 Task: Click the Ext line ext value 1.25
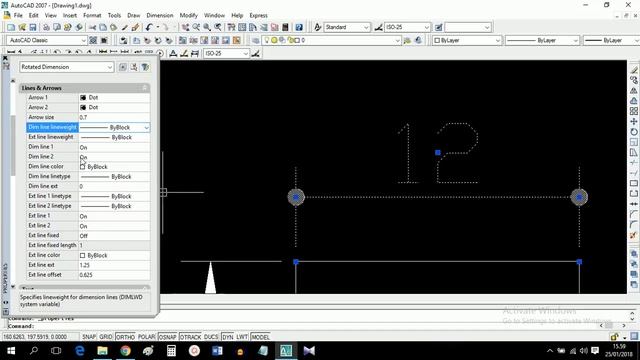[x=114, y=265]
